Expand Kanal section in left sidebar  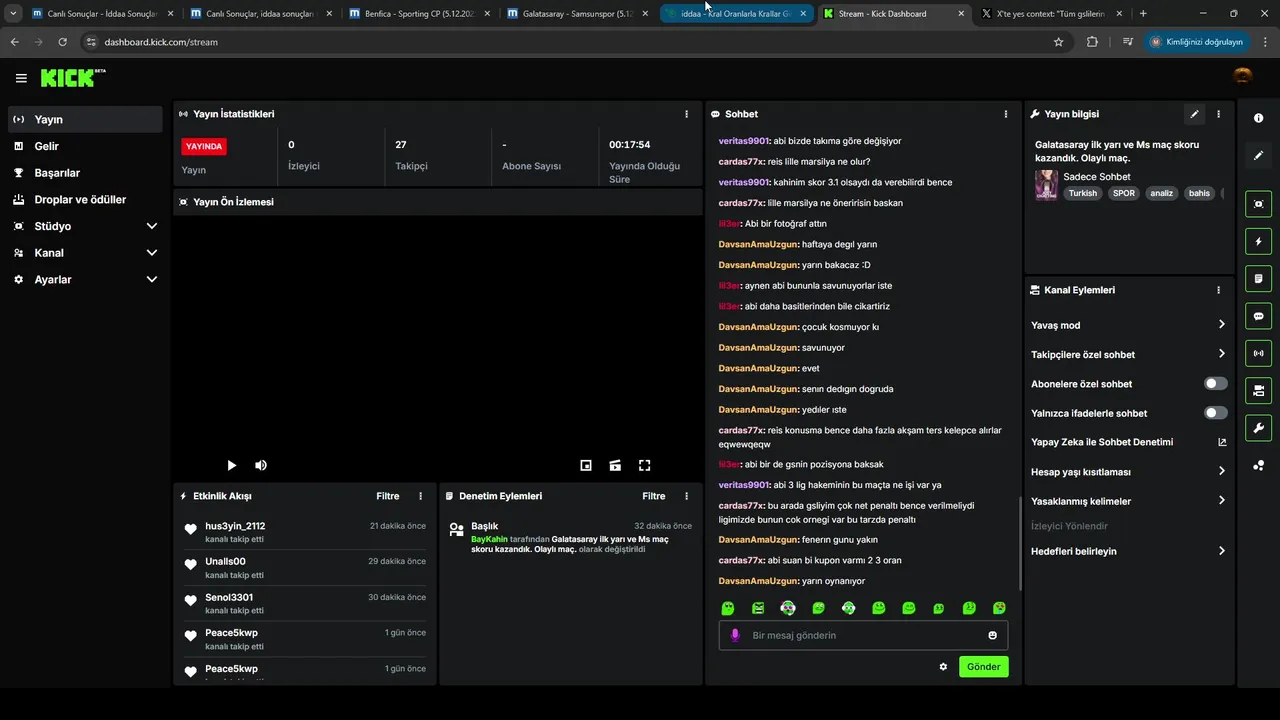point(85,253)
